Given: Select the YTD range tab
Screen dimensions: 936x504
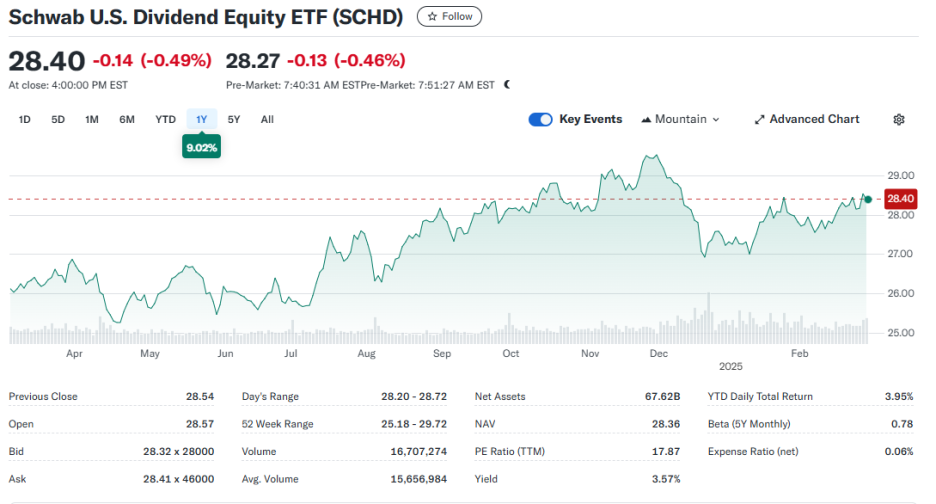Looking at the screenshot, I should pos(165,119).
